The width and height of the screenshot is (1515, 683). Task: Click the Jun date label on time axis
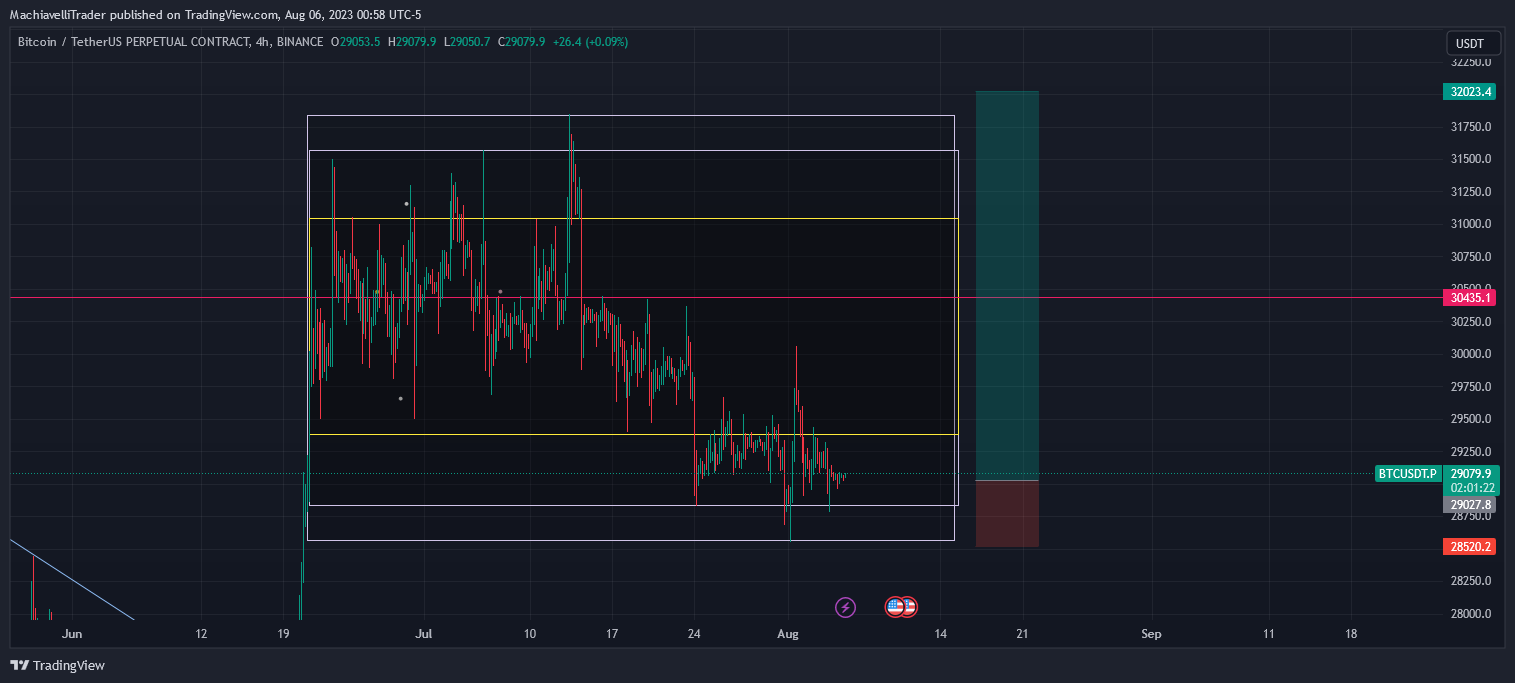tap(71, 633)
